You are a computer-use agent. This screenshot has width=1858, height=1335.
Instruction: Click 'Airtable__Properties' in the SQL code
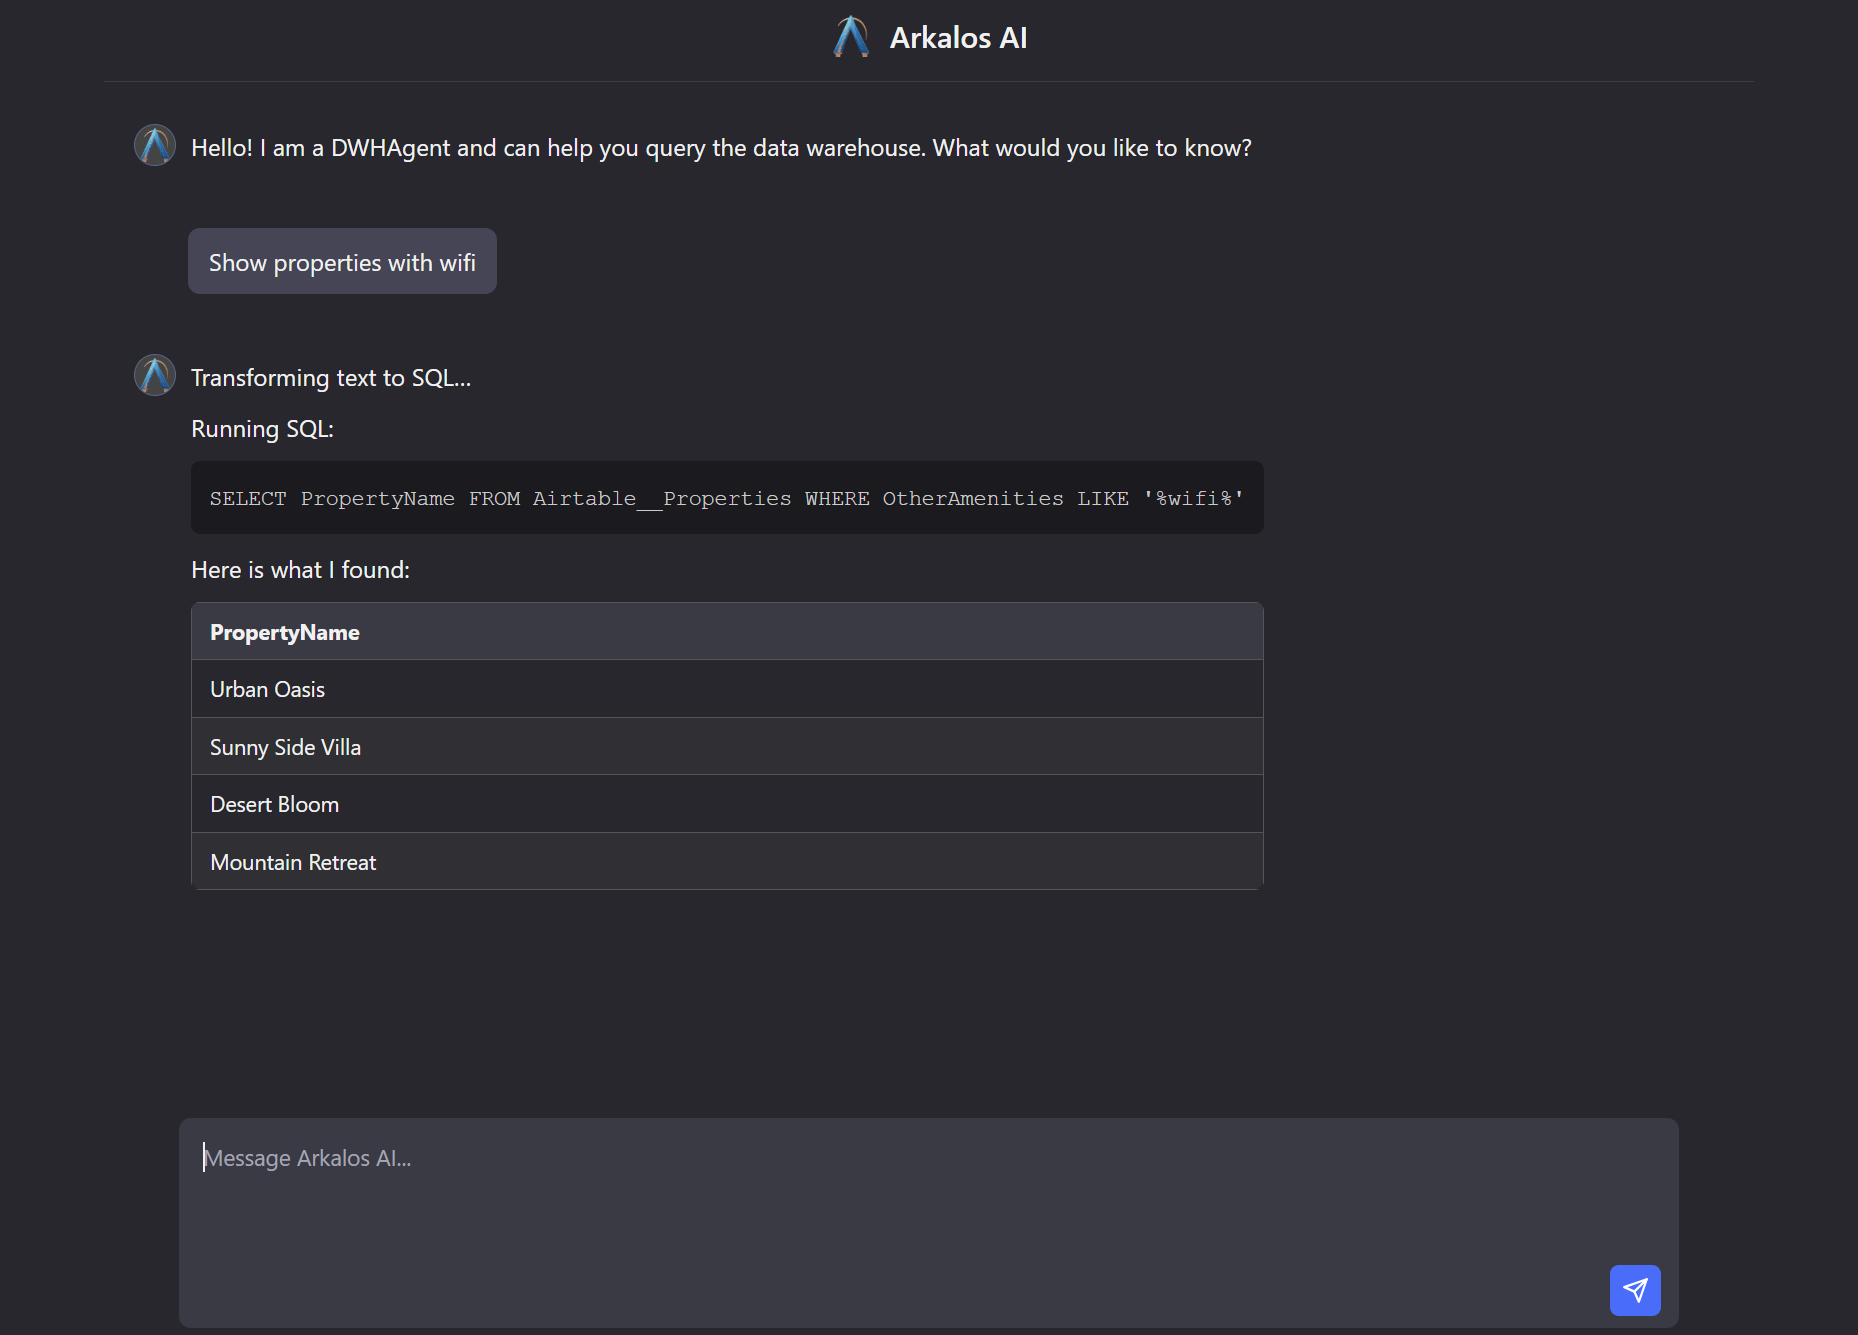tap(661, 498)
